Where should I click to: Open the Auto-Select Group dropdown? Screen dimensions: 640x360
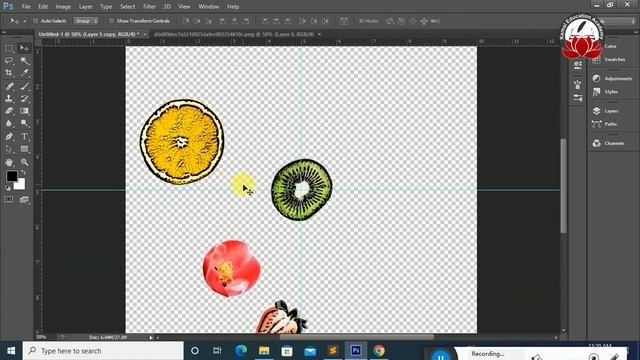pos(86,21)
